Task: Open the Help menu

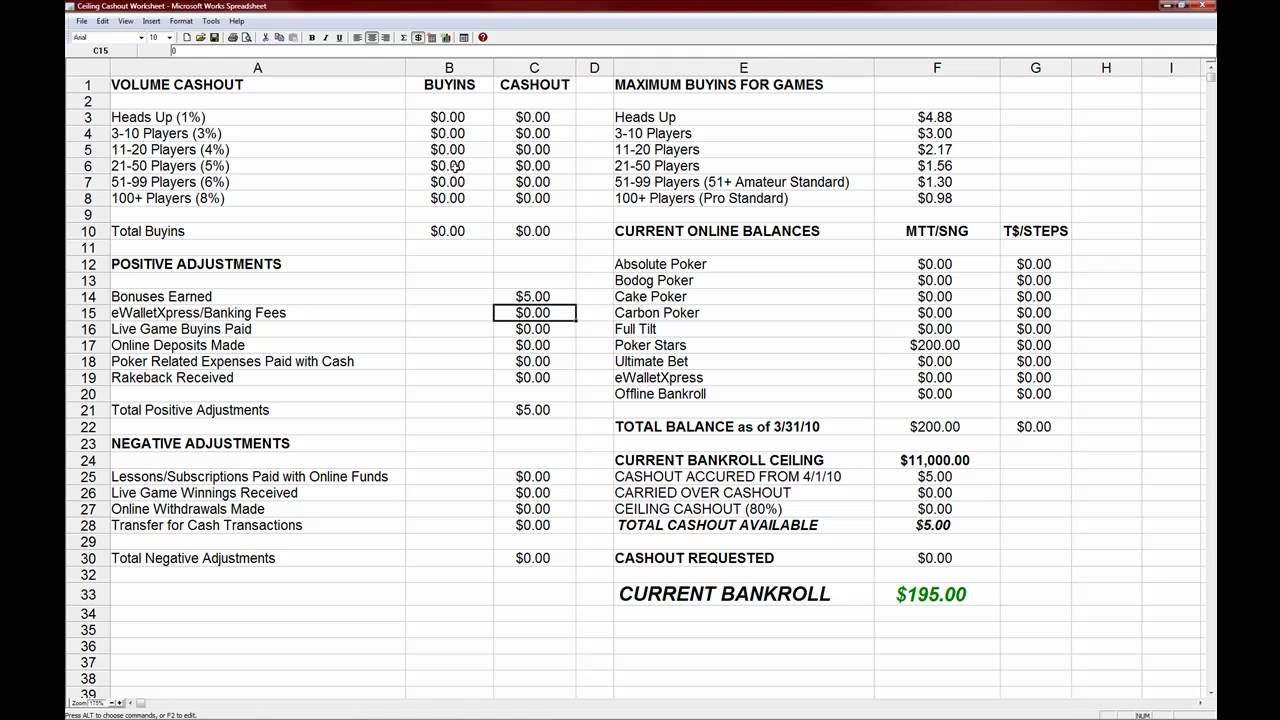Action: (x=237, y=21)
